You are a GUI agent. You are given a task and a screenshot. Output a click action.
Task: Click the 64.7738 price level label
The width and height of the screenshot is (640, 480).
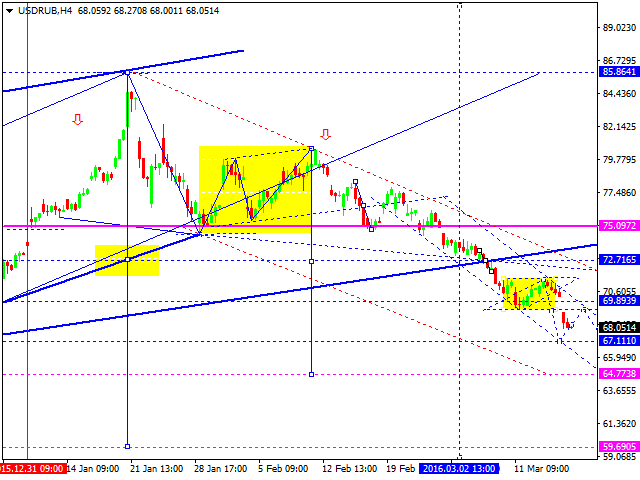[619, 374]
